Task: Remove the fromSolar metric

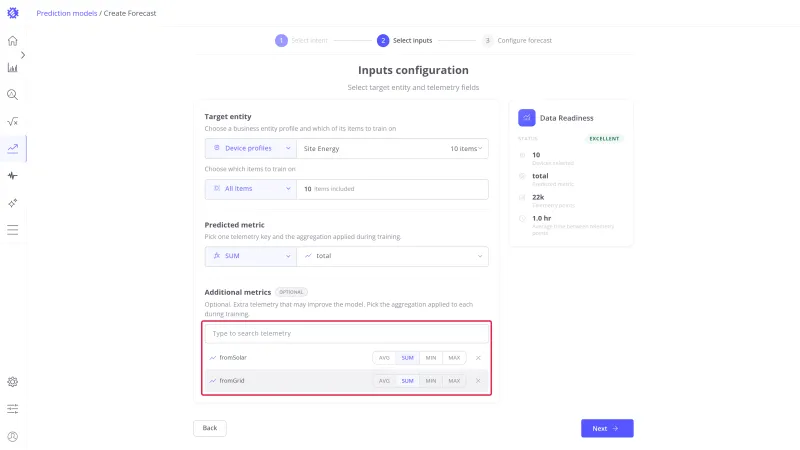Action: 478,358
